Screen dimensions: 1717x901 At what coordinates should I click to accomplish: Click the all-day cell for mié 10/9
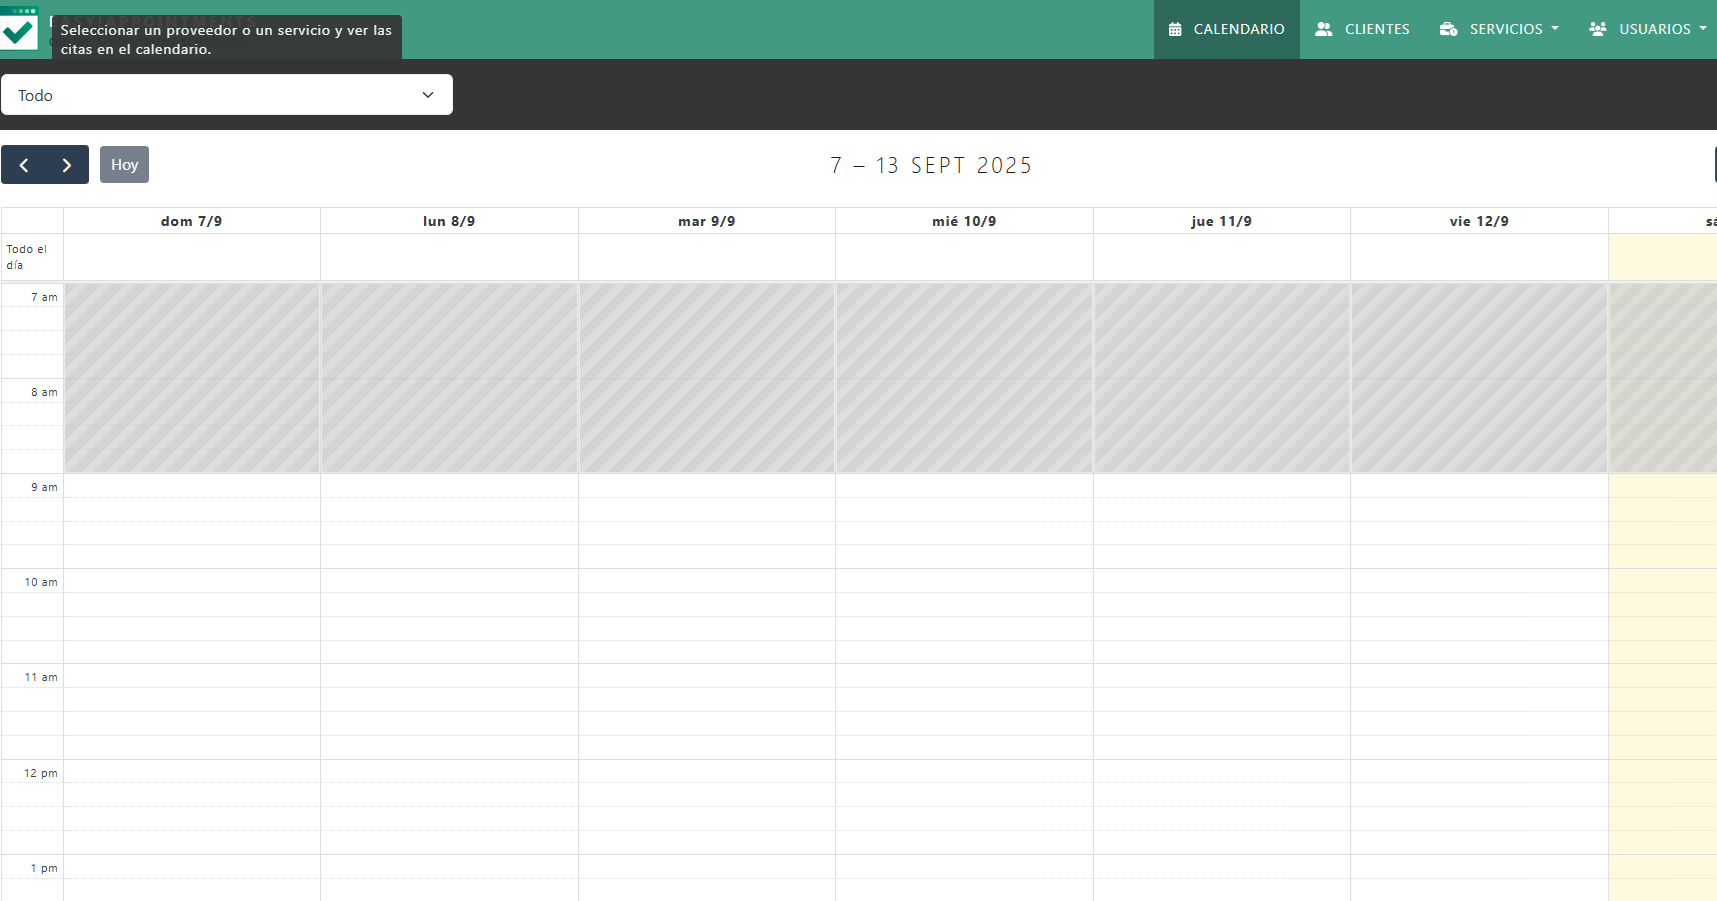pyautogui.click(x=964, y=257)
